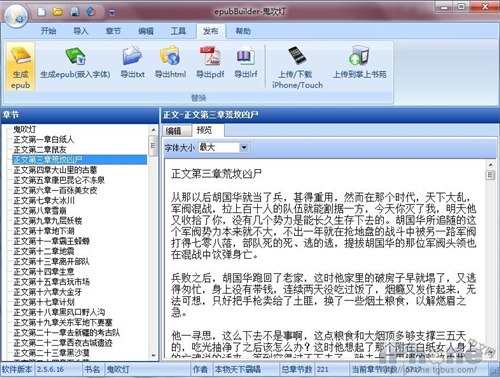
Task: Select chapter 正文第七章大冰川
Action: point(44,201)
